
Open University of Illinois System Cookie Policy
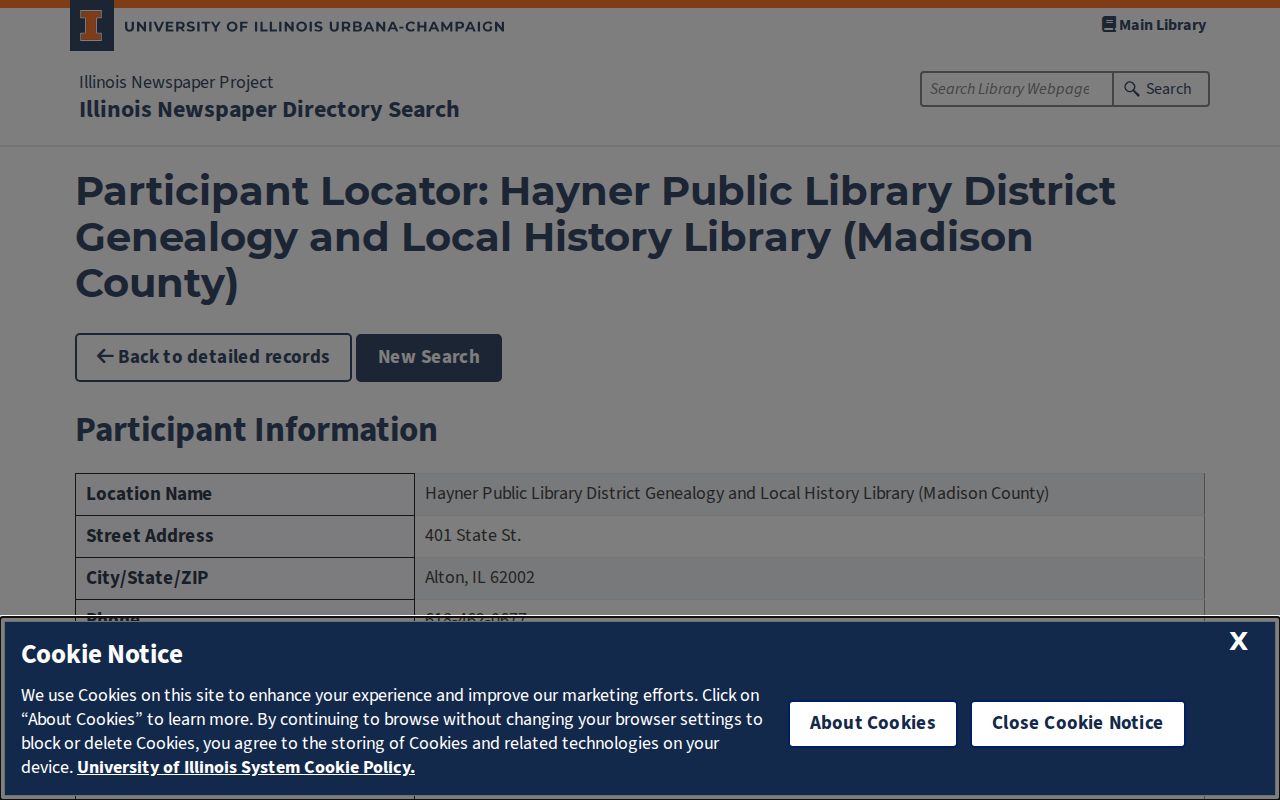click(246, 767)
